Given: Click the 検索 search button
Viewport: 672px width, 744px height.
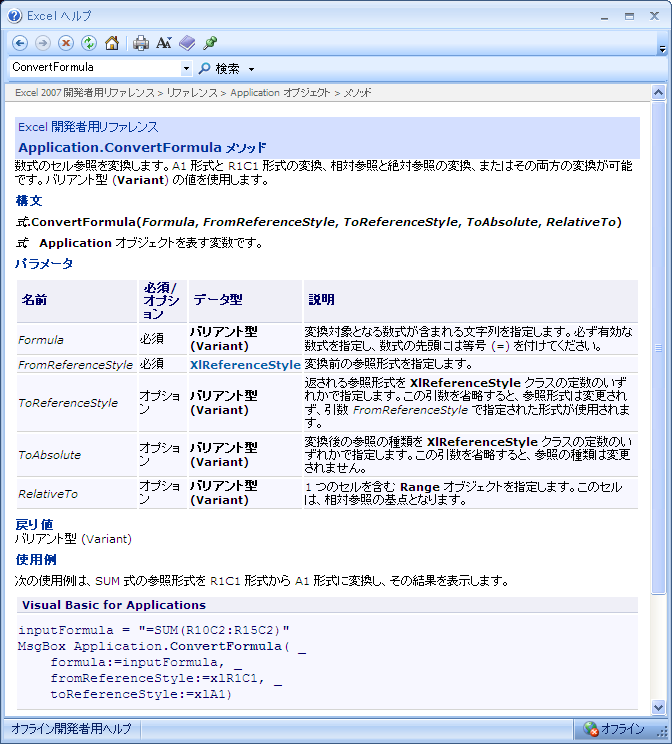Looking at the screenshot, I should [x=219, y=69].
